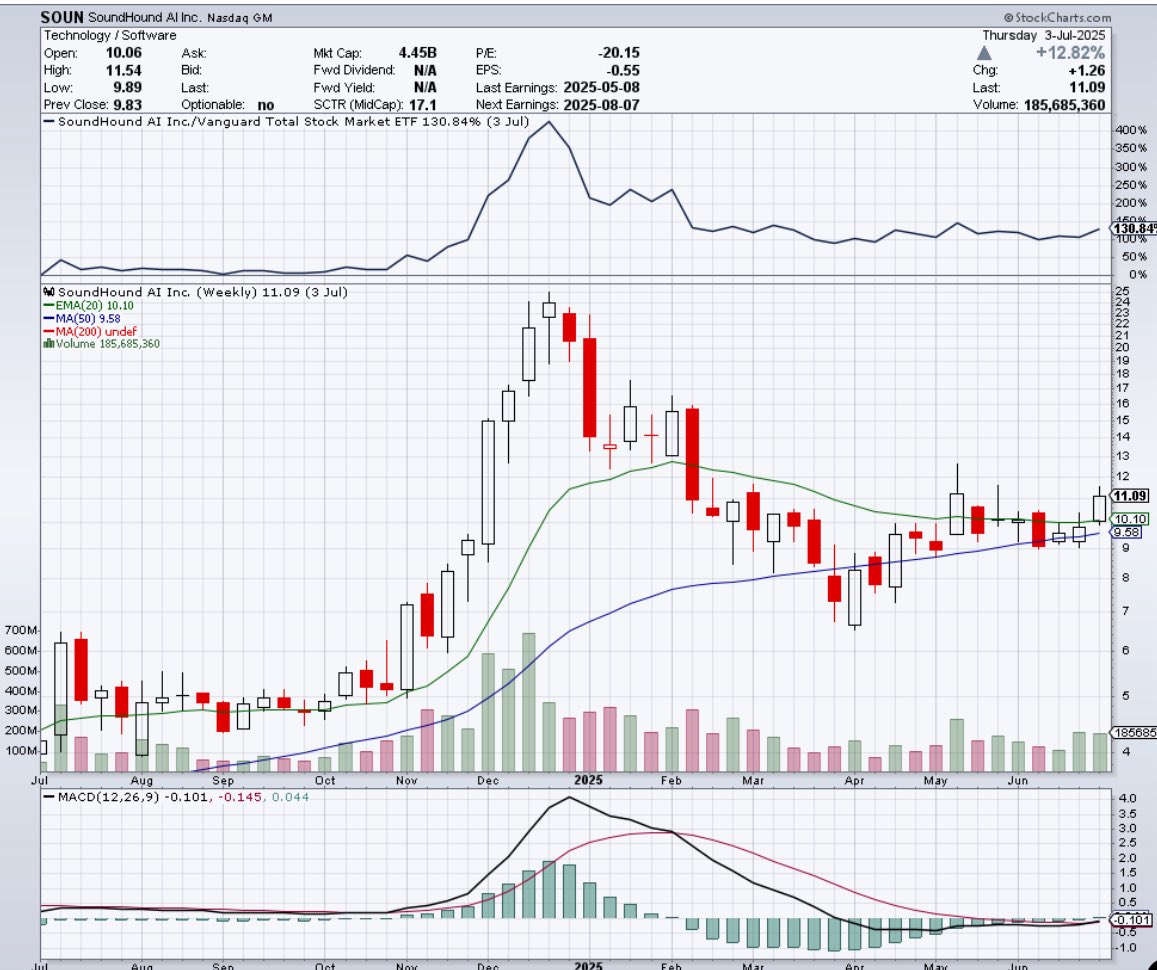The height and width of the screenshot is (970, 1157).
Task: Click the volume bars legend icon
Action: 49,344
